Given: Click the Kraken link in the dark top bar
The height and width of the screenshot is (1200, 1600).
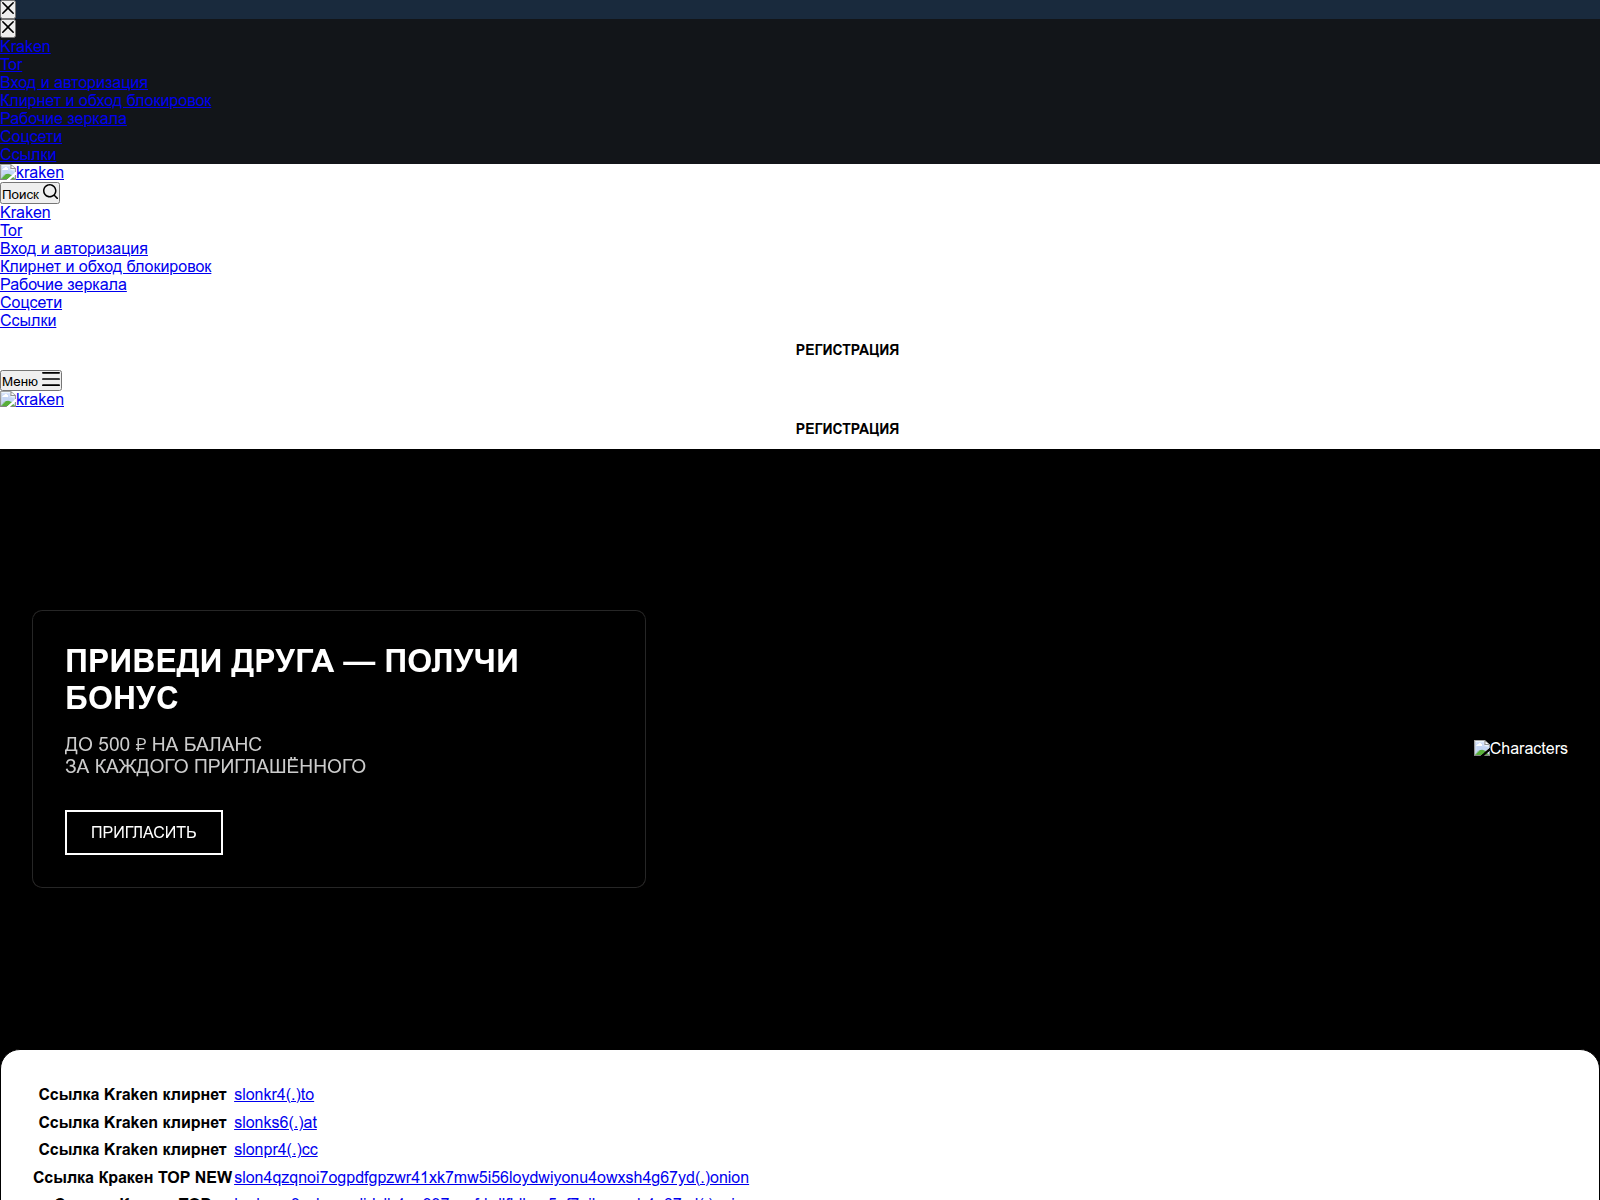Looking at the screenshot, I should point(25,46).
